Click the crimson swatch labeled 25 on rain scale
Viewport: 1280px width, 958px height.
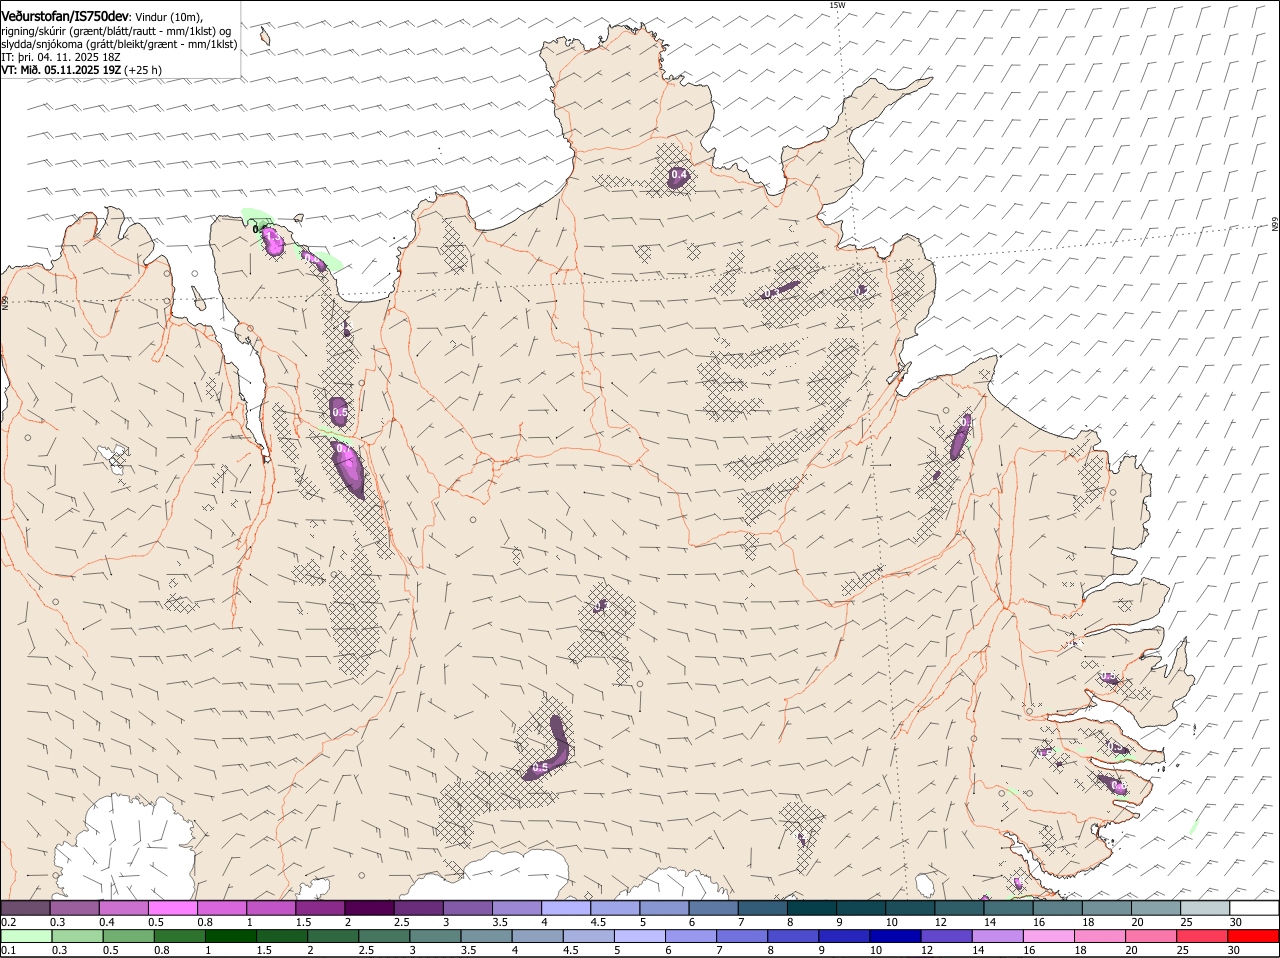point(1203,937)
